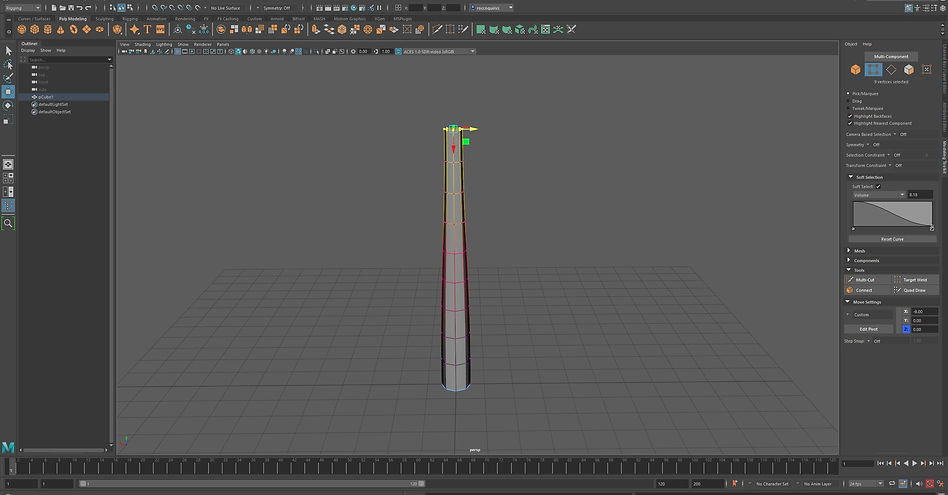The height and width of the screenshot is (495, 948).
Task: Select Vertex selection icon in Modeling Toolkit
Action: [x=873, y=70]
